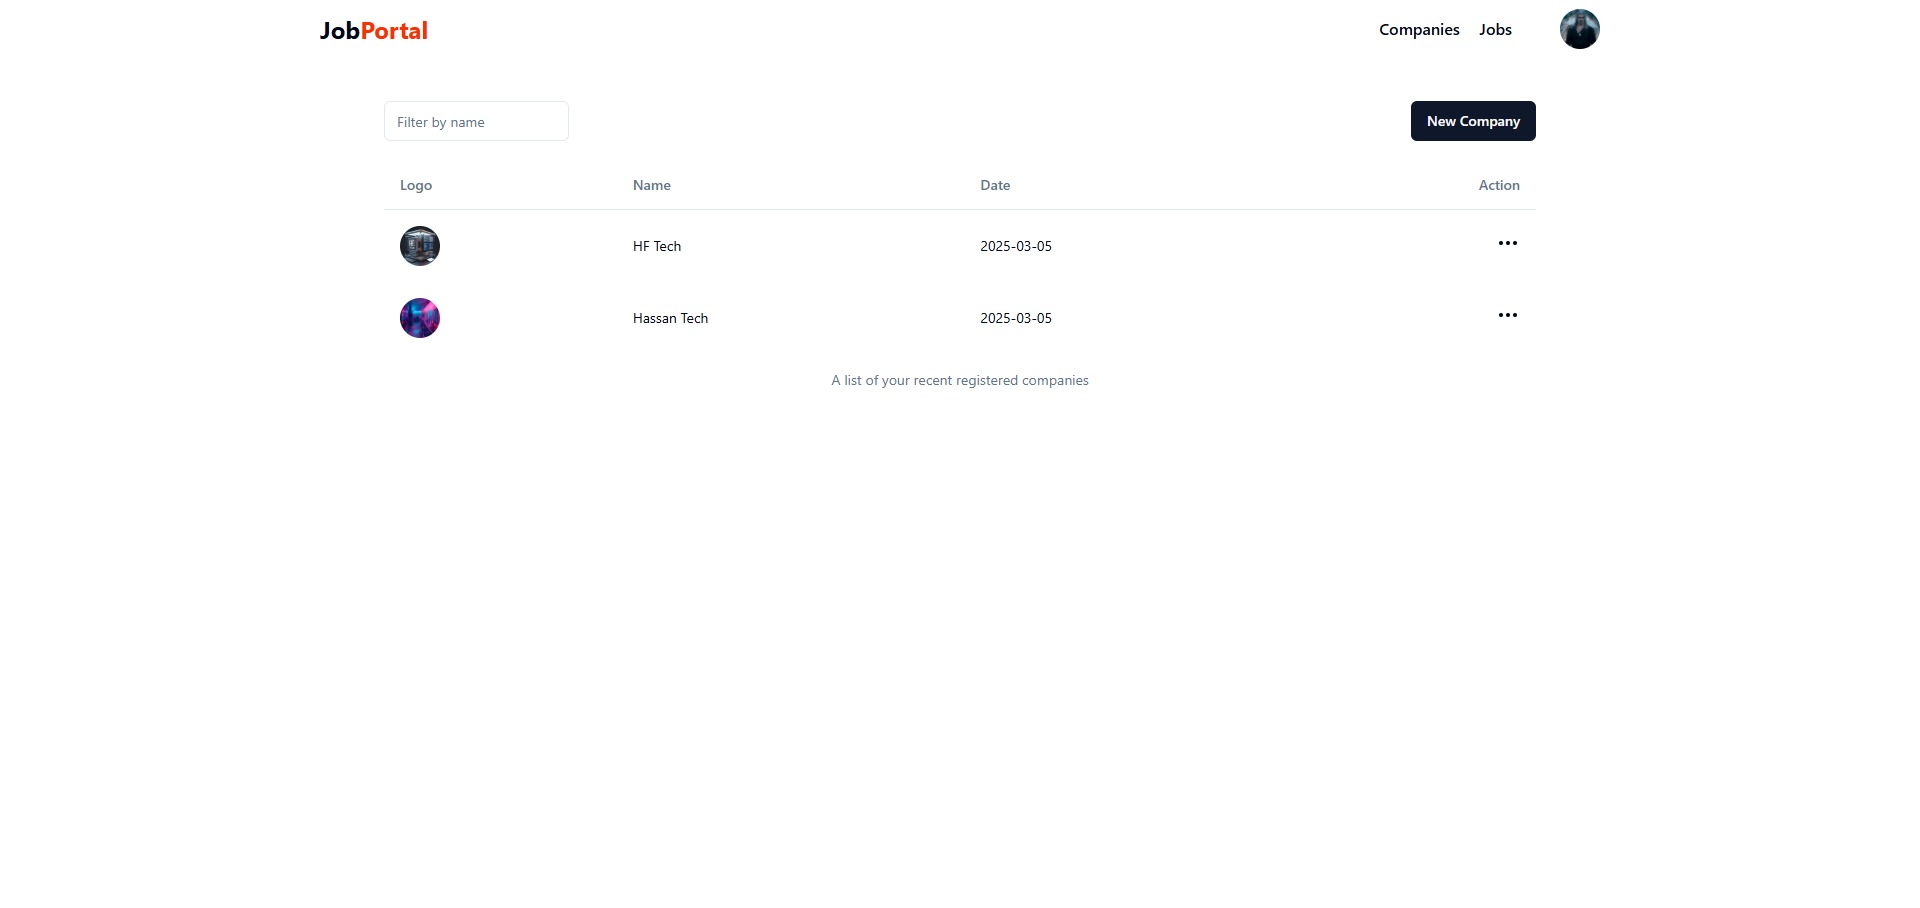The height and width of the screenshot is (908, 1920).
Task: Click the New Company button
Action: point(1473,121)
